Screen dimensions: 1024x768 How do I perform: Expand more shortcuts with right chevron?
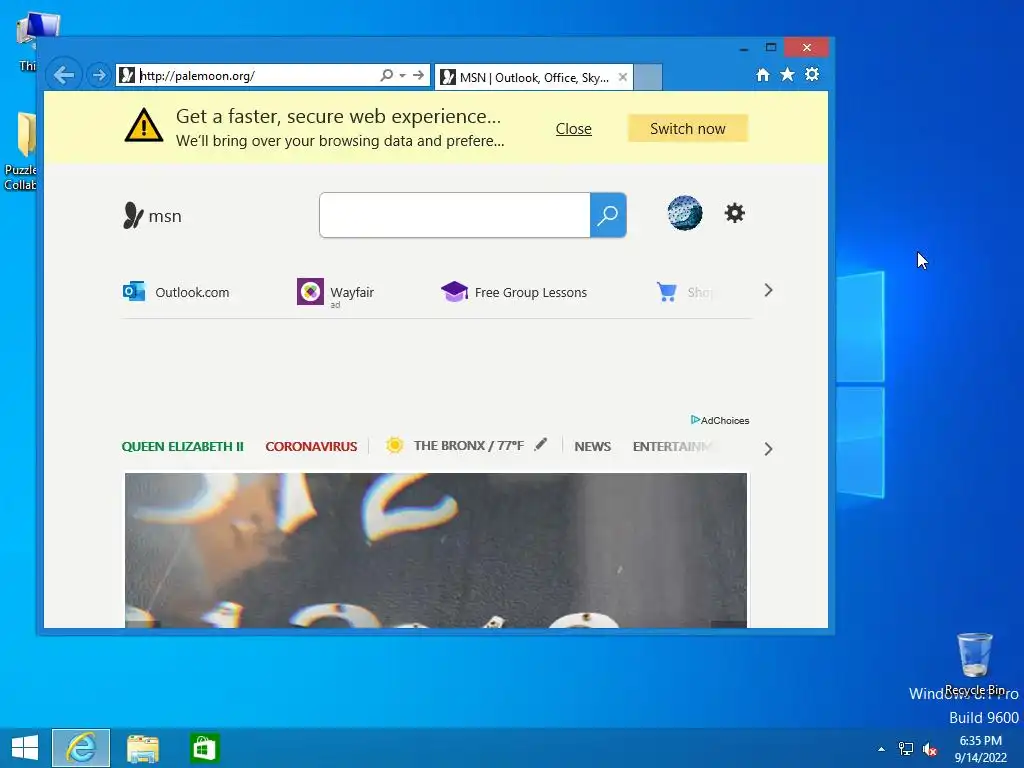tap(768, 290)
